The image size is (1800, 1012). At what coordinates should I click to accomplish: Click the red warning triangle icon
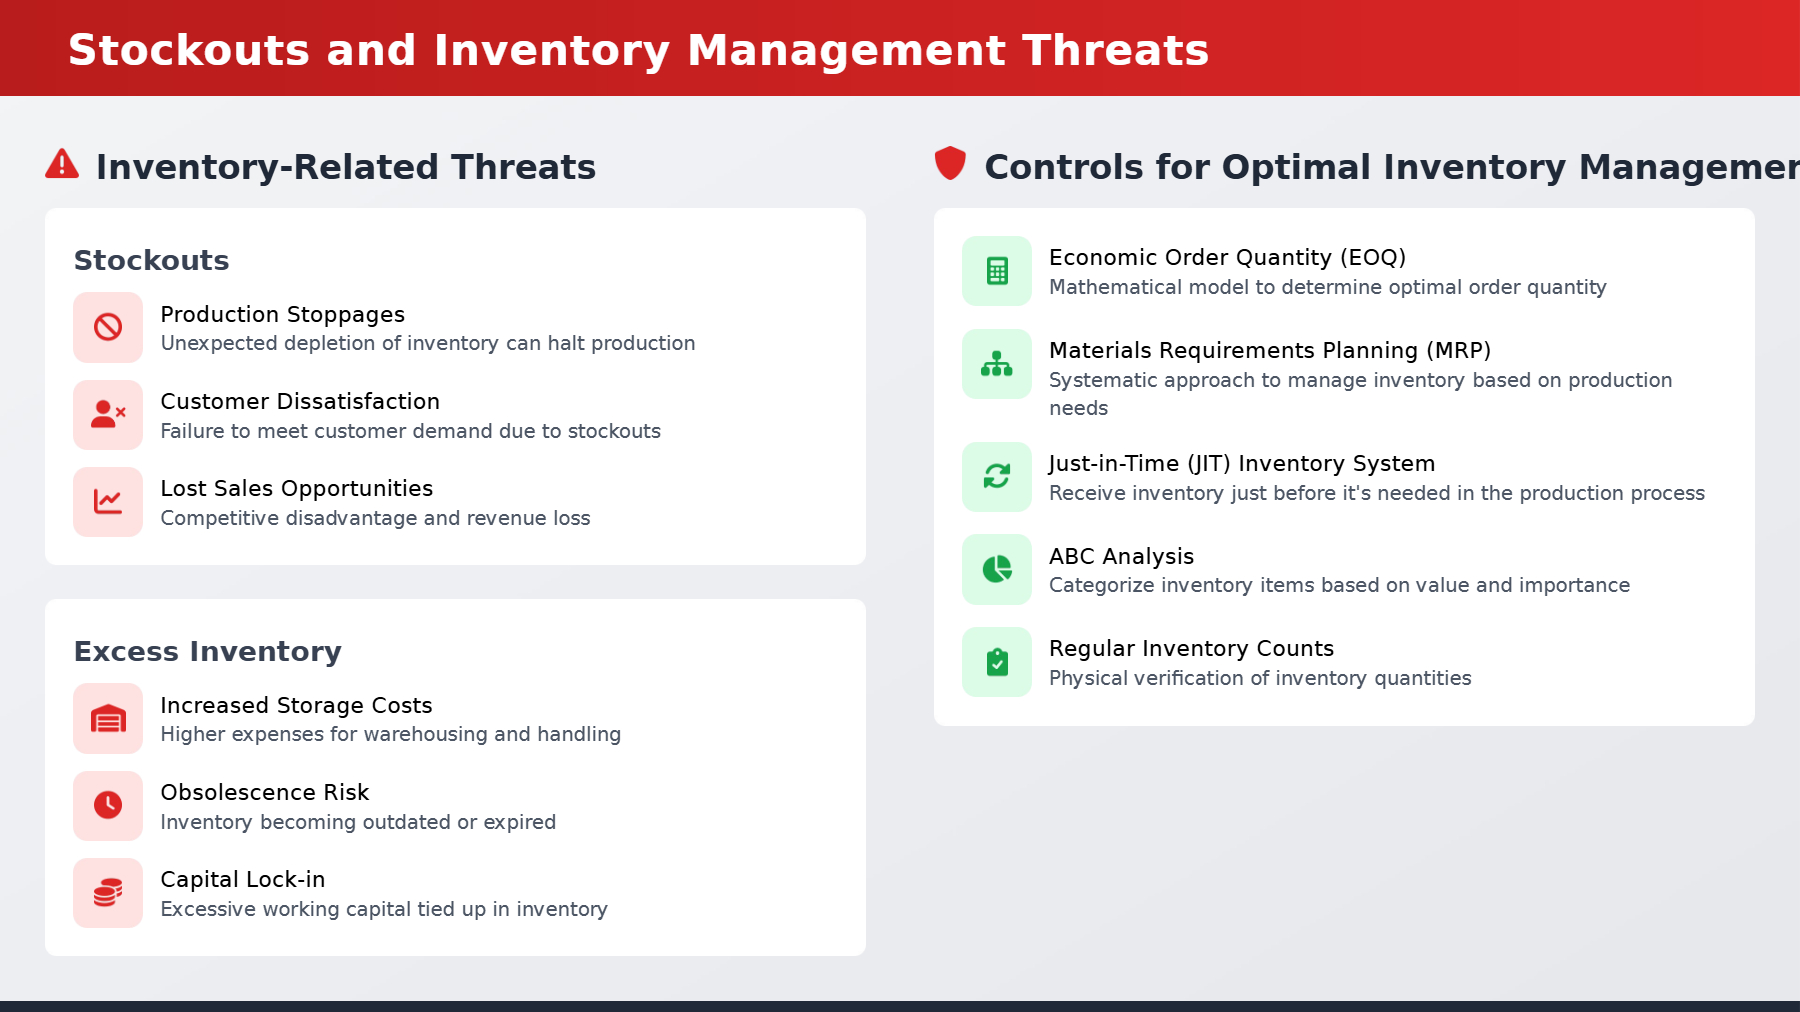(62, 164)
